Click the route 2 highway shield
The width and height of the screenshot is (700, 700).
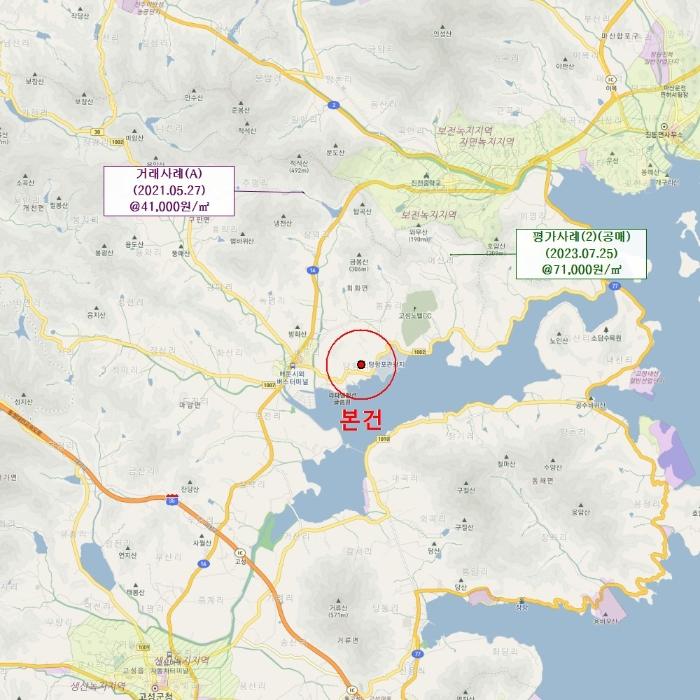coord(333,105)
